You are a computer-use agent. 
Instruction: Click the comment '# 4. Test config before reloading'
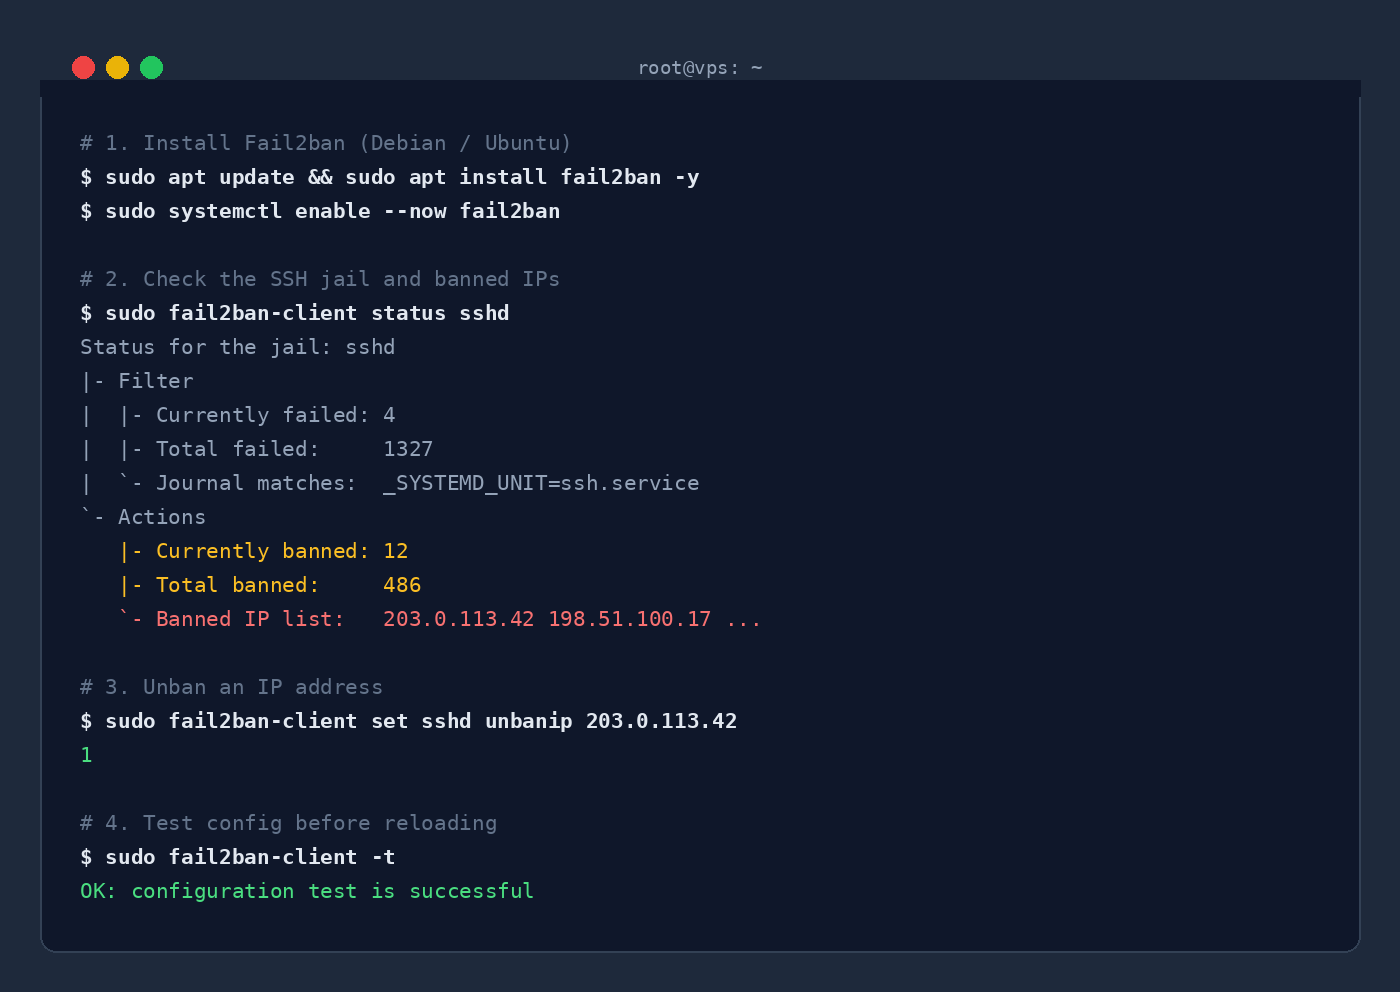(x=289, y=823)
